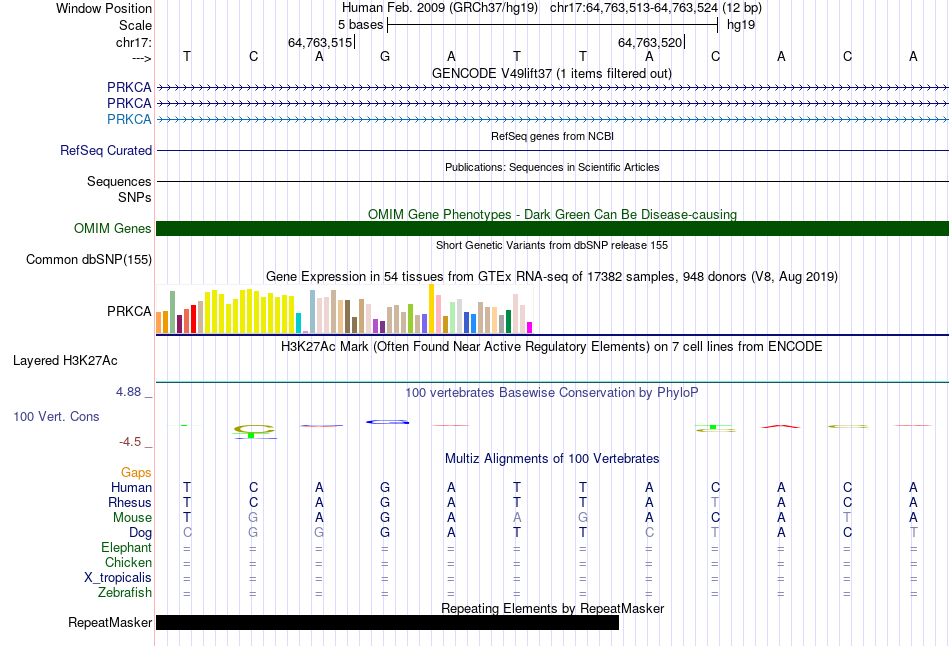Click the chr17: base position label
The height and width of the screenshot is (646, 950).
(x=133, y=42)
